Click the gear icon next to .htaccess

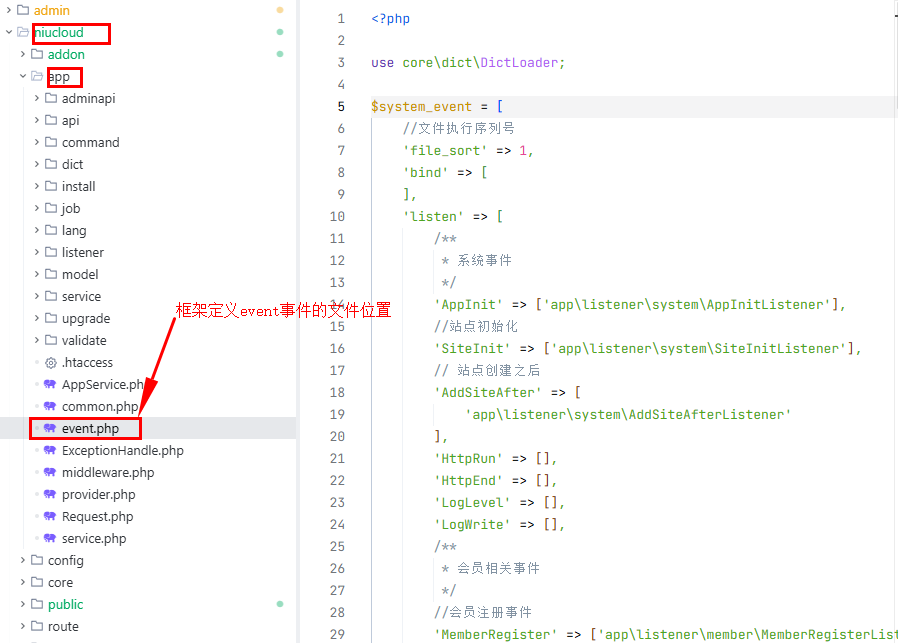coord(51,362)
